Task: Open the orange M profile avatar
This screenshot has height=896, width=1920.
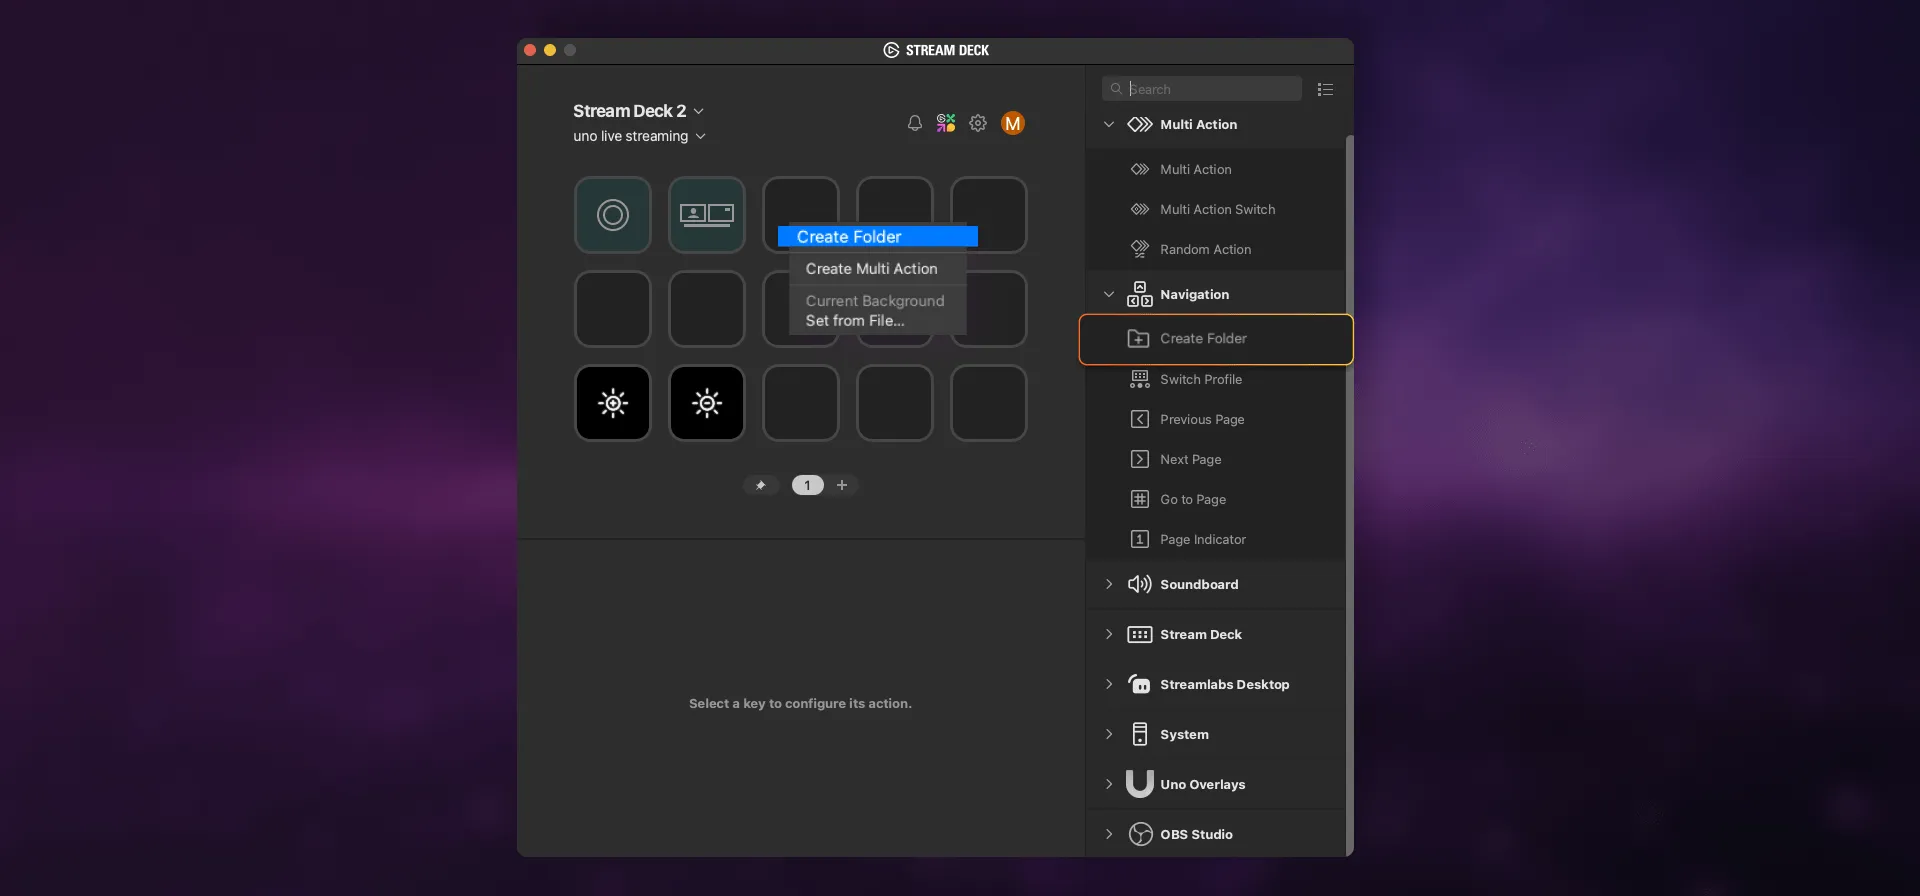Action: point(1013,123)
